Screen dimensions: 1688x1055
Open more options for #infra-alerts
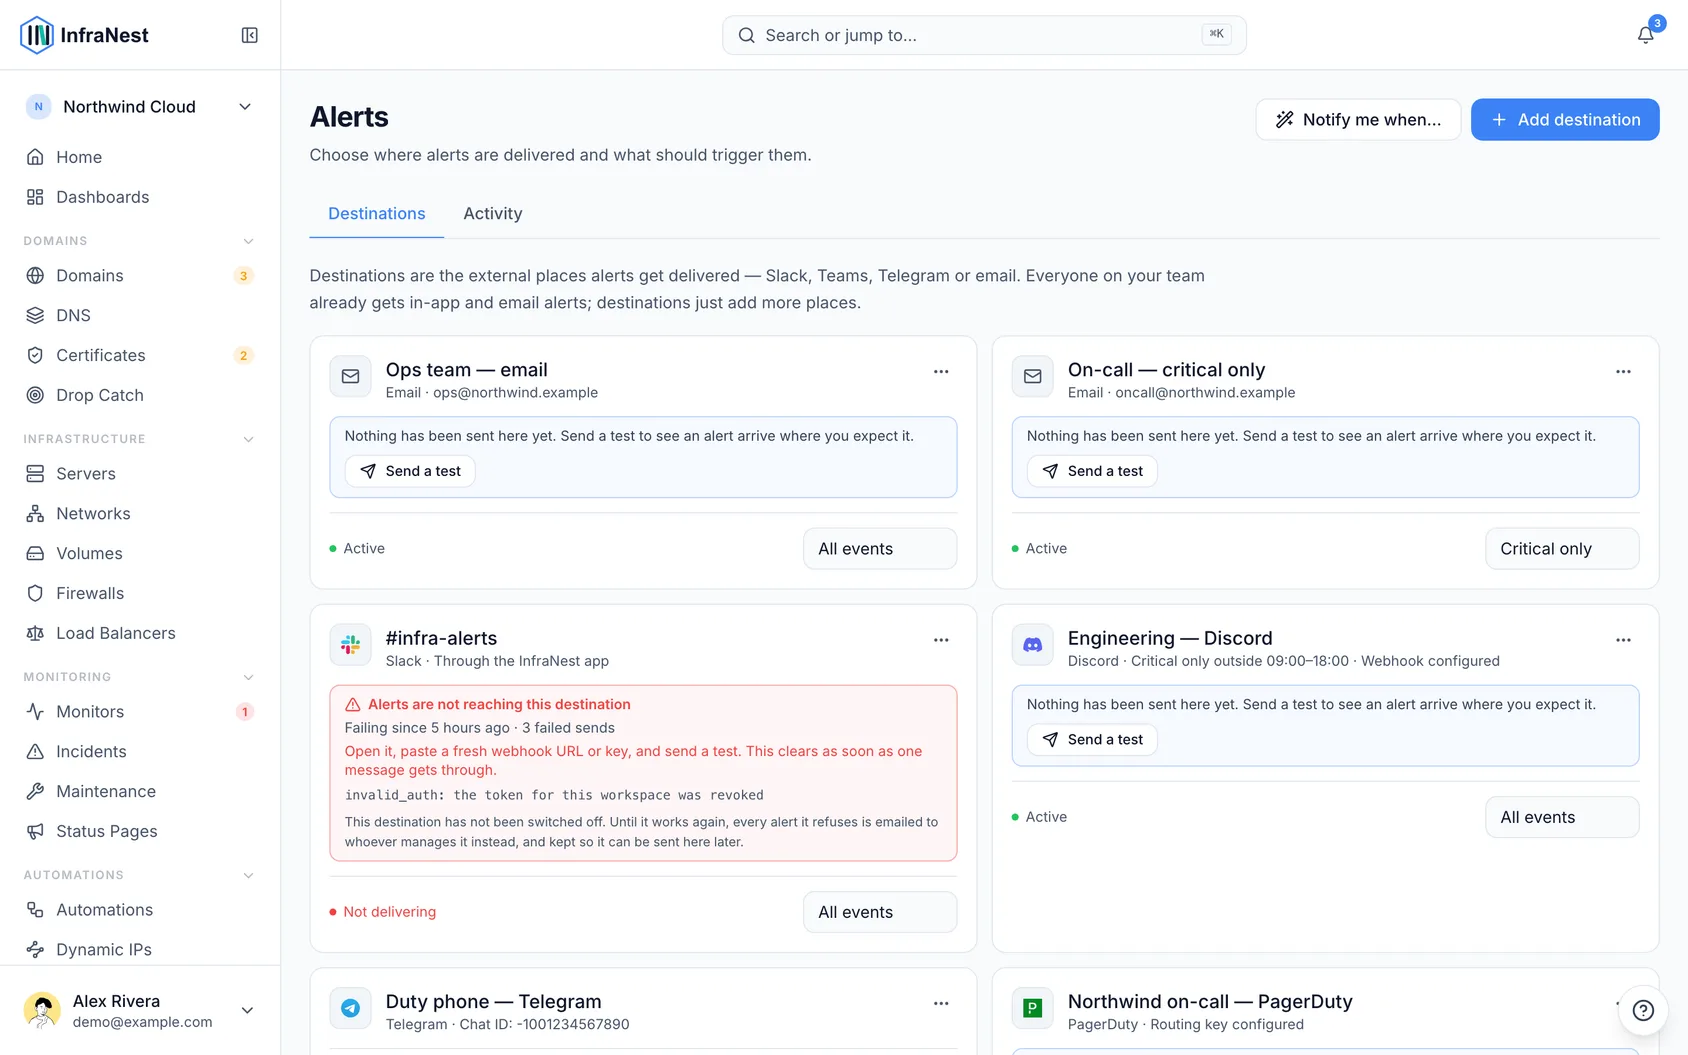[941, 640]
